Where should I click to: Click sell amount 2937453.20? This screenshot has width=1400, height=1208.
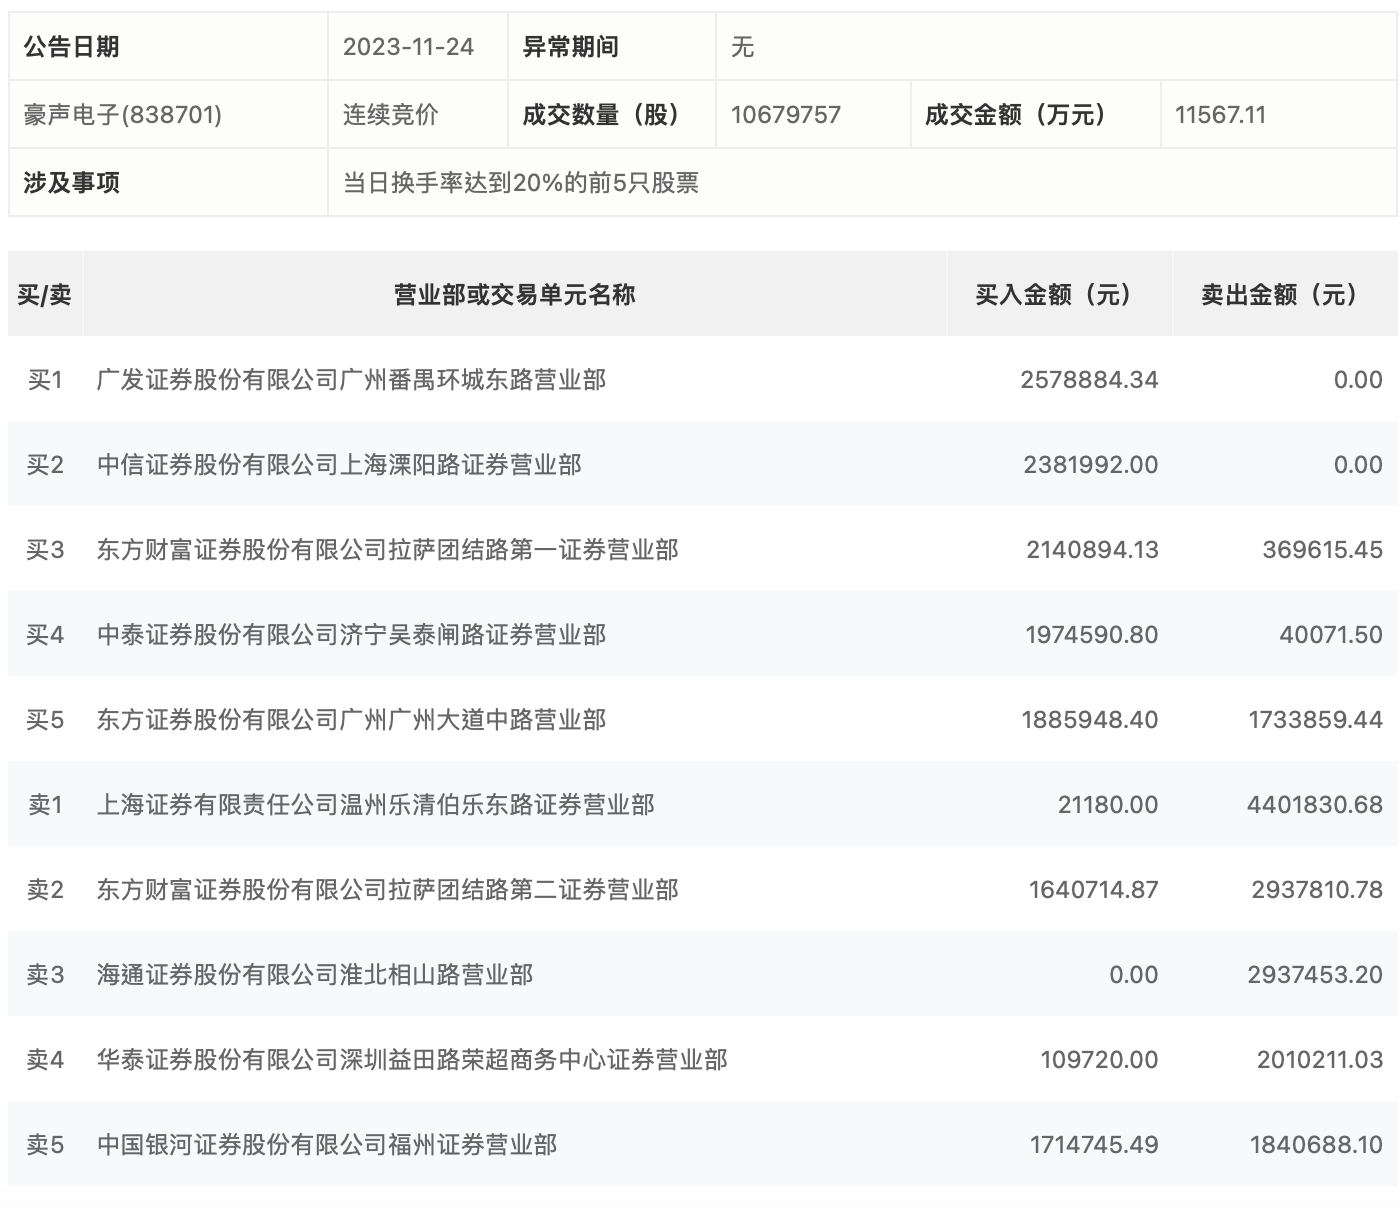coord(1315,975)
